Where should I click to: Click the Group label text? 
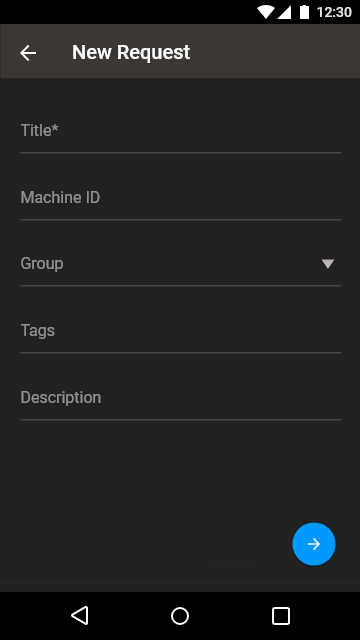tap(42, 264)
